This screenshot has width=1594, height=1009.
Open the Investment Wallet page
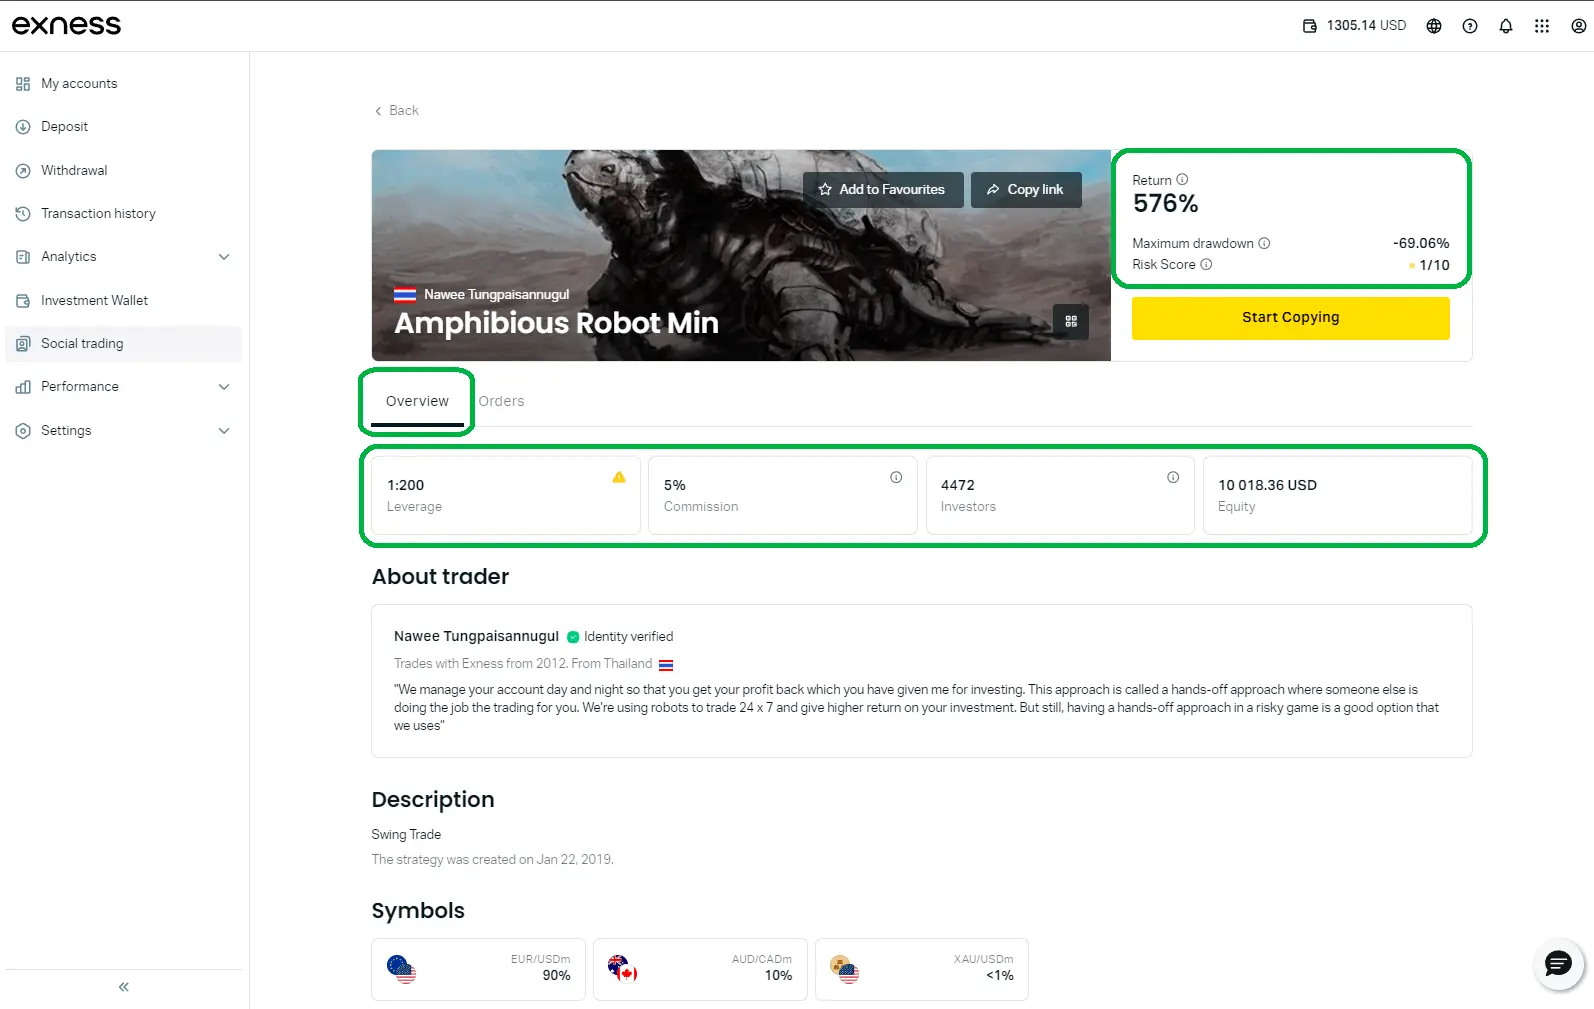[x=123, y=301]
